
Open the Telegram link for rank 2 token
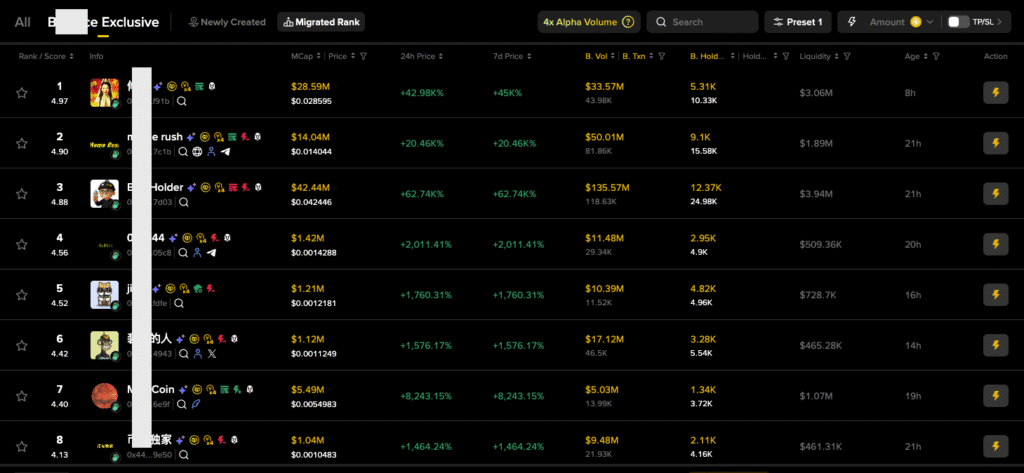[225, 152]
